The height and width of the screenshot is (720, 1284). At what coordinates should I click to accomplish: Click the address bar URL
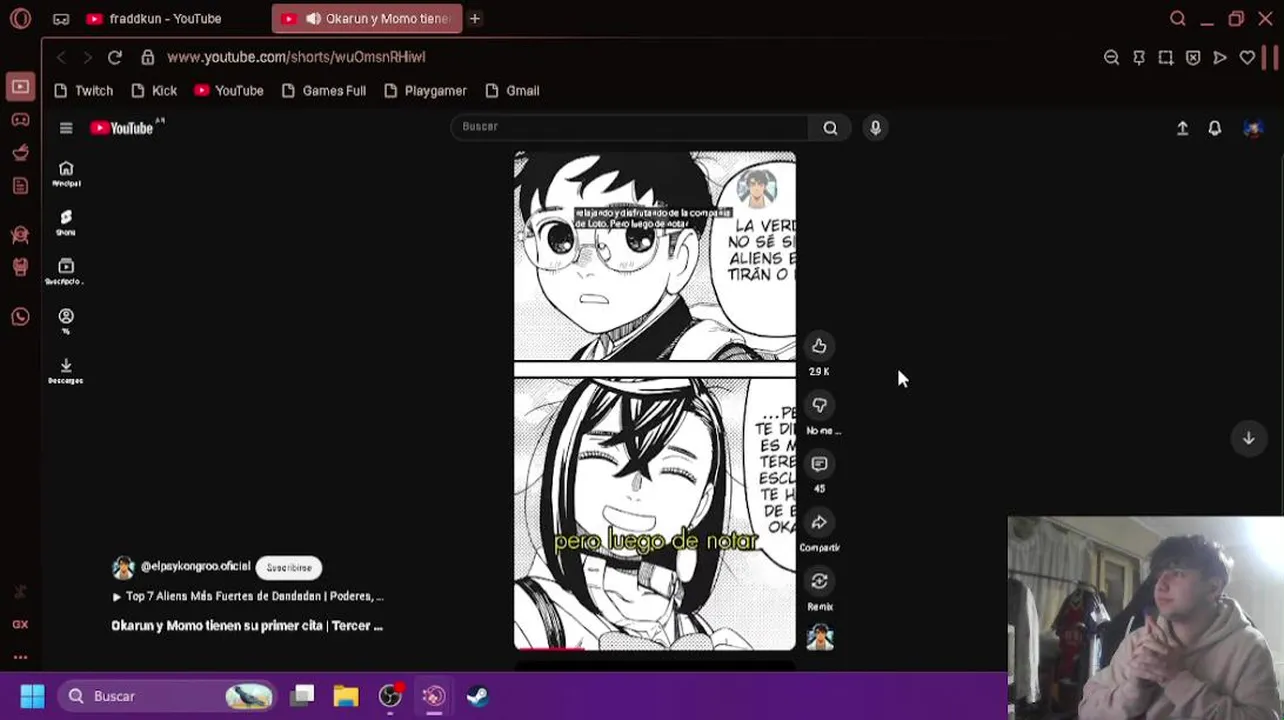point(296,58)
